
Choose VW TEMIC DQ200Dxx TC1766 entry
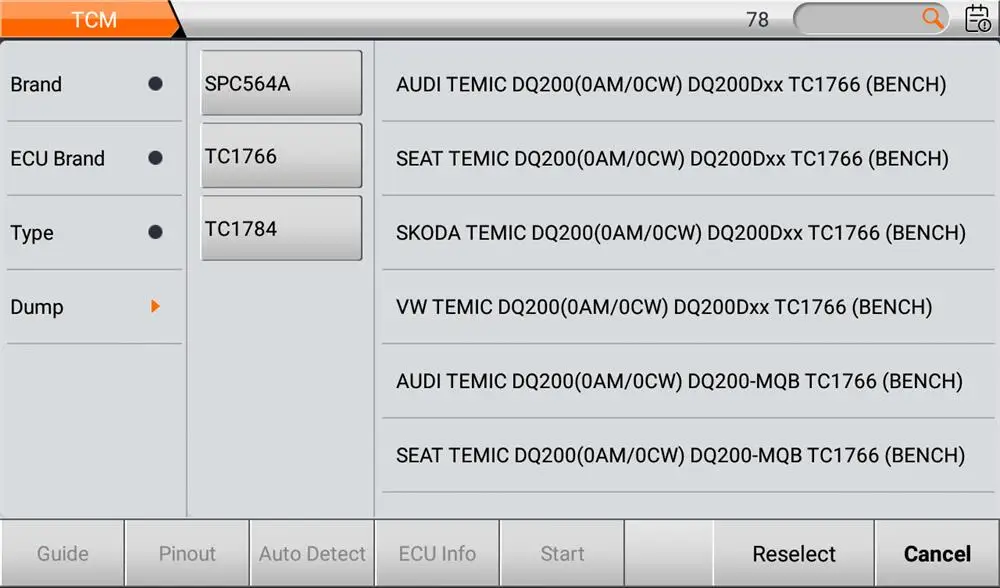pyautogui.click(x=688, y=307)
